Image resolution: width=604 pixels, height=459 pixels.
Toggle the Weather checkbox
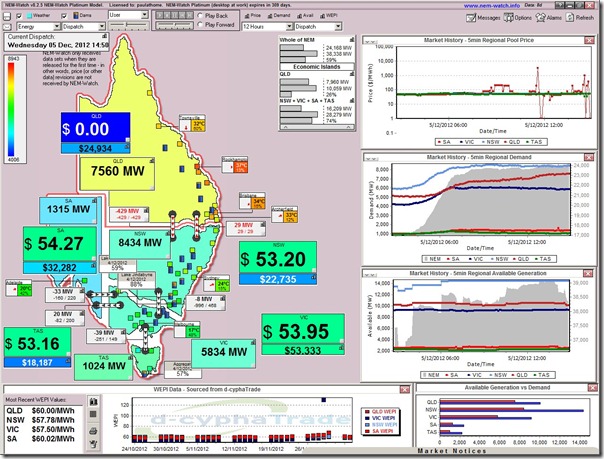[x=19, y=16]
